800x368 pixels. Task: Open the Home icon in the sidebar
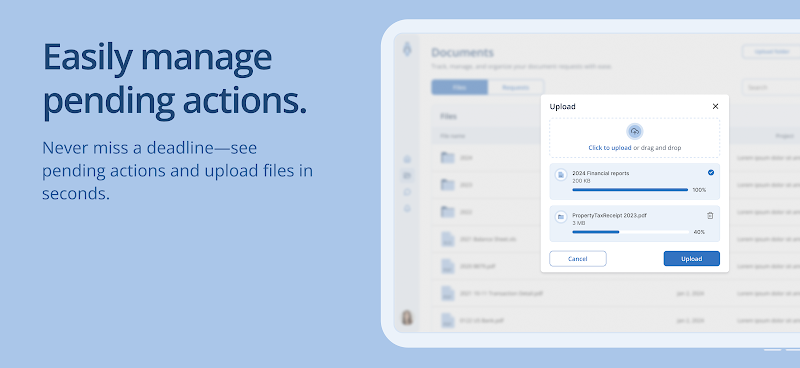(407, 159)
